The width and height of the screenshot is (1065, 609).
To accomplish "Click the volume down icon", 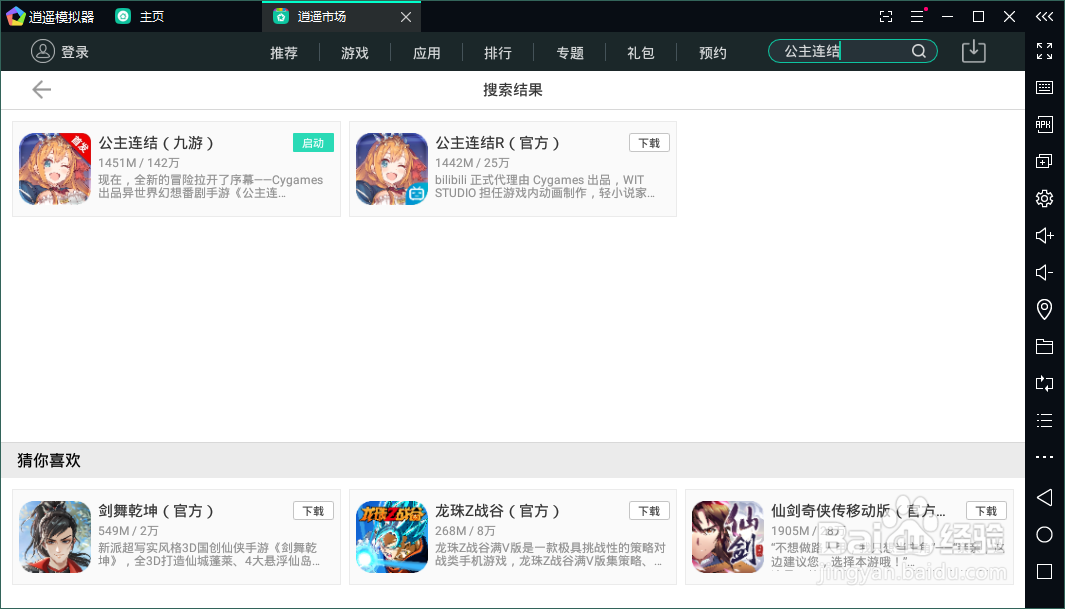I will [x=1045, y=272].
